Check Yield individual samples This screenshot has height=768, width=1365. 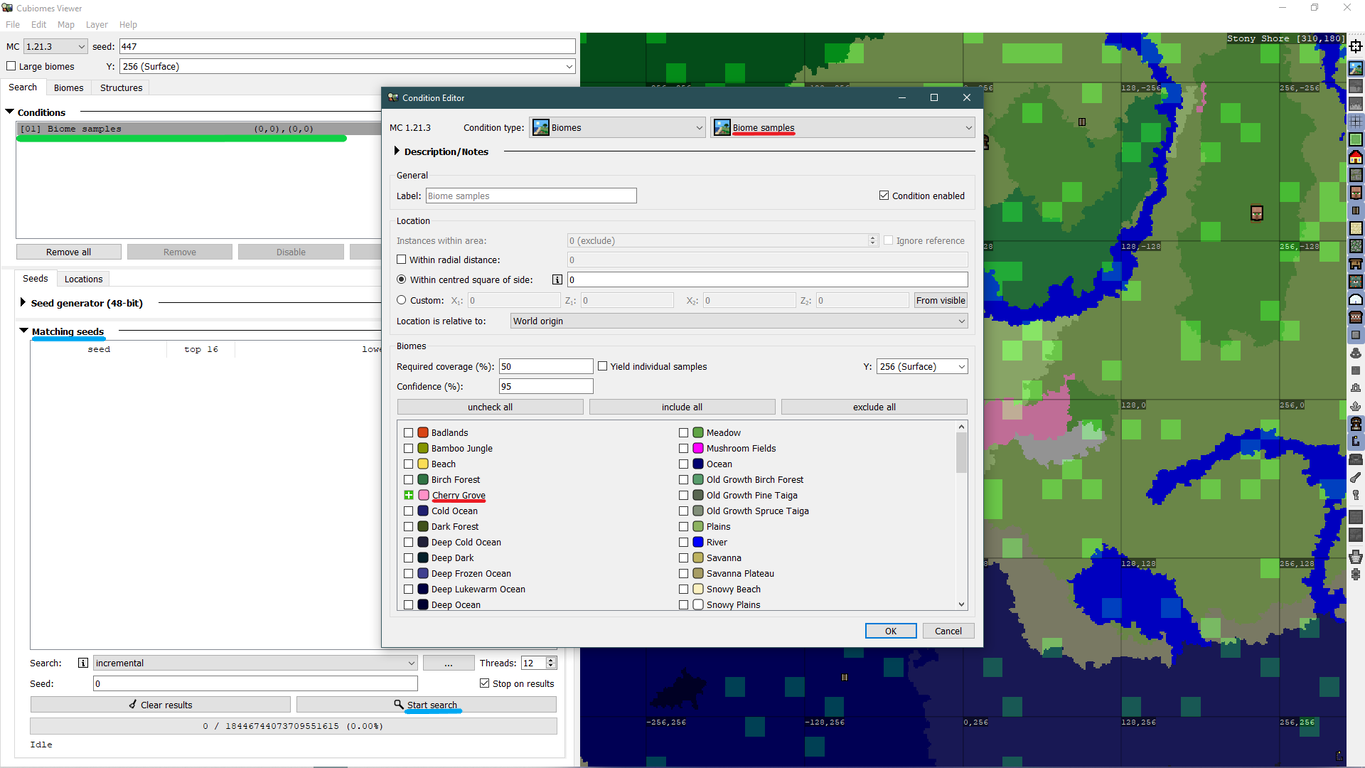coord(603,367)
